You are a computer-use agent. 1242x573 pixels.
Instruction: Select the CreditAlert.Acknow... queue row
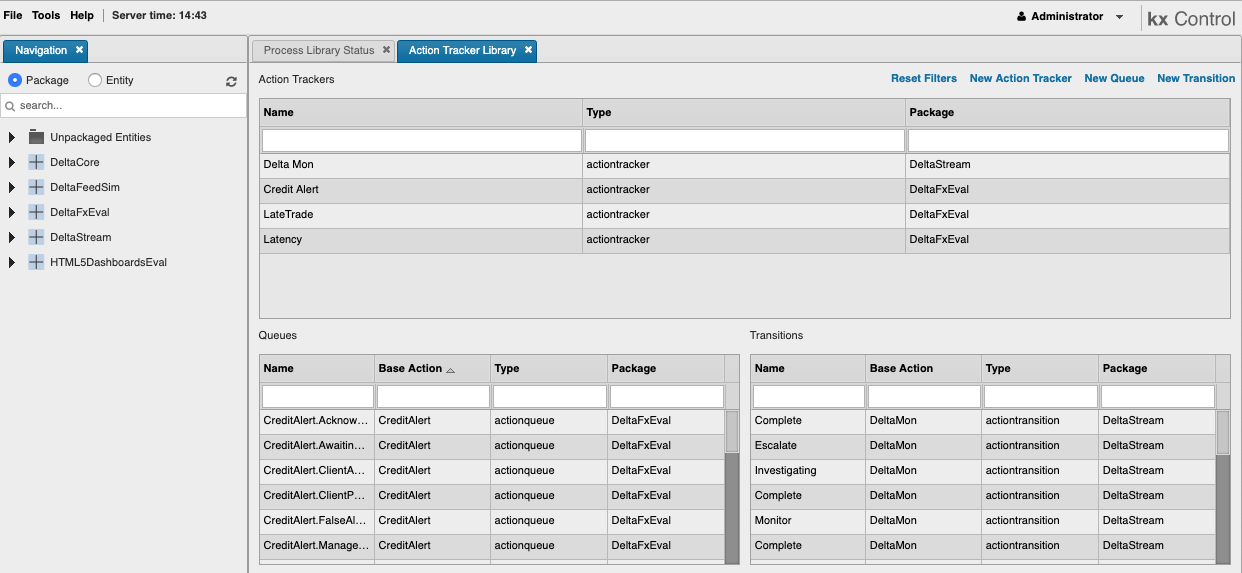click(492, 421)
